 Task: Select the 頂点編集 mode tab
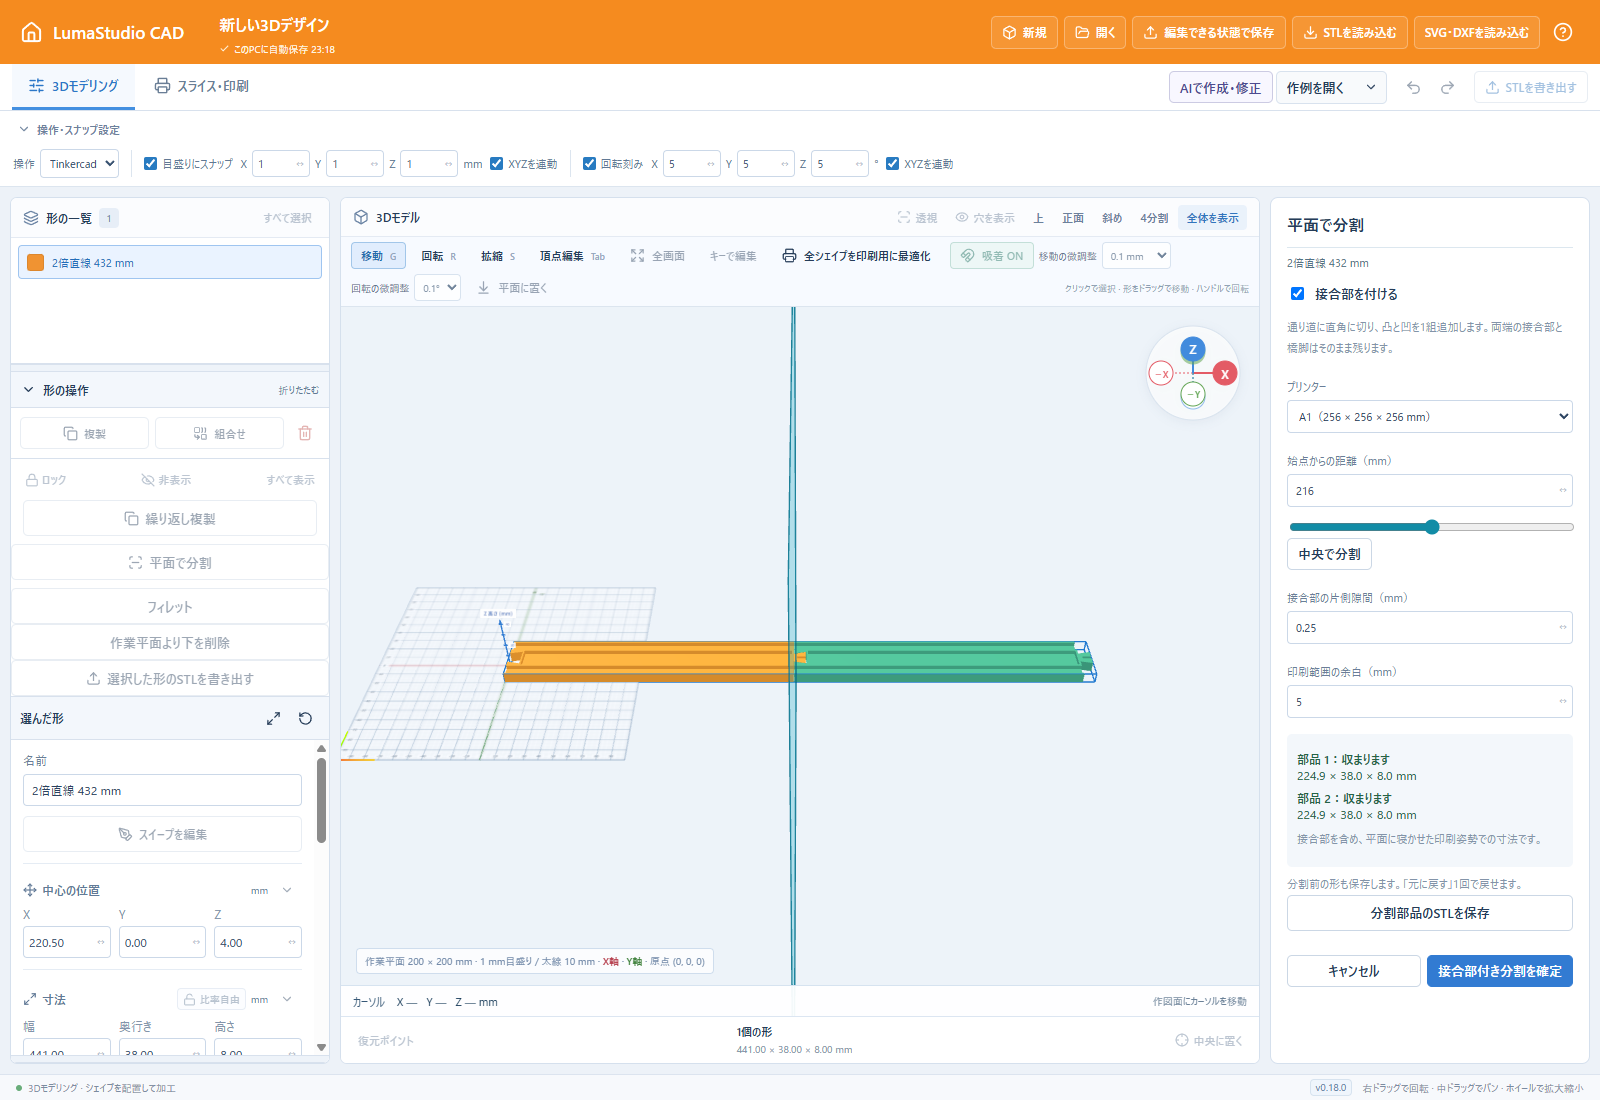572,256
